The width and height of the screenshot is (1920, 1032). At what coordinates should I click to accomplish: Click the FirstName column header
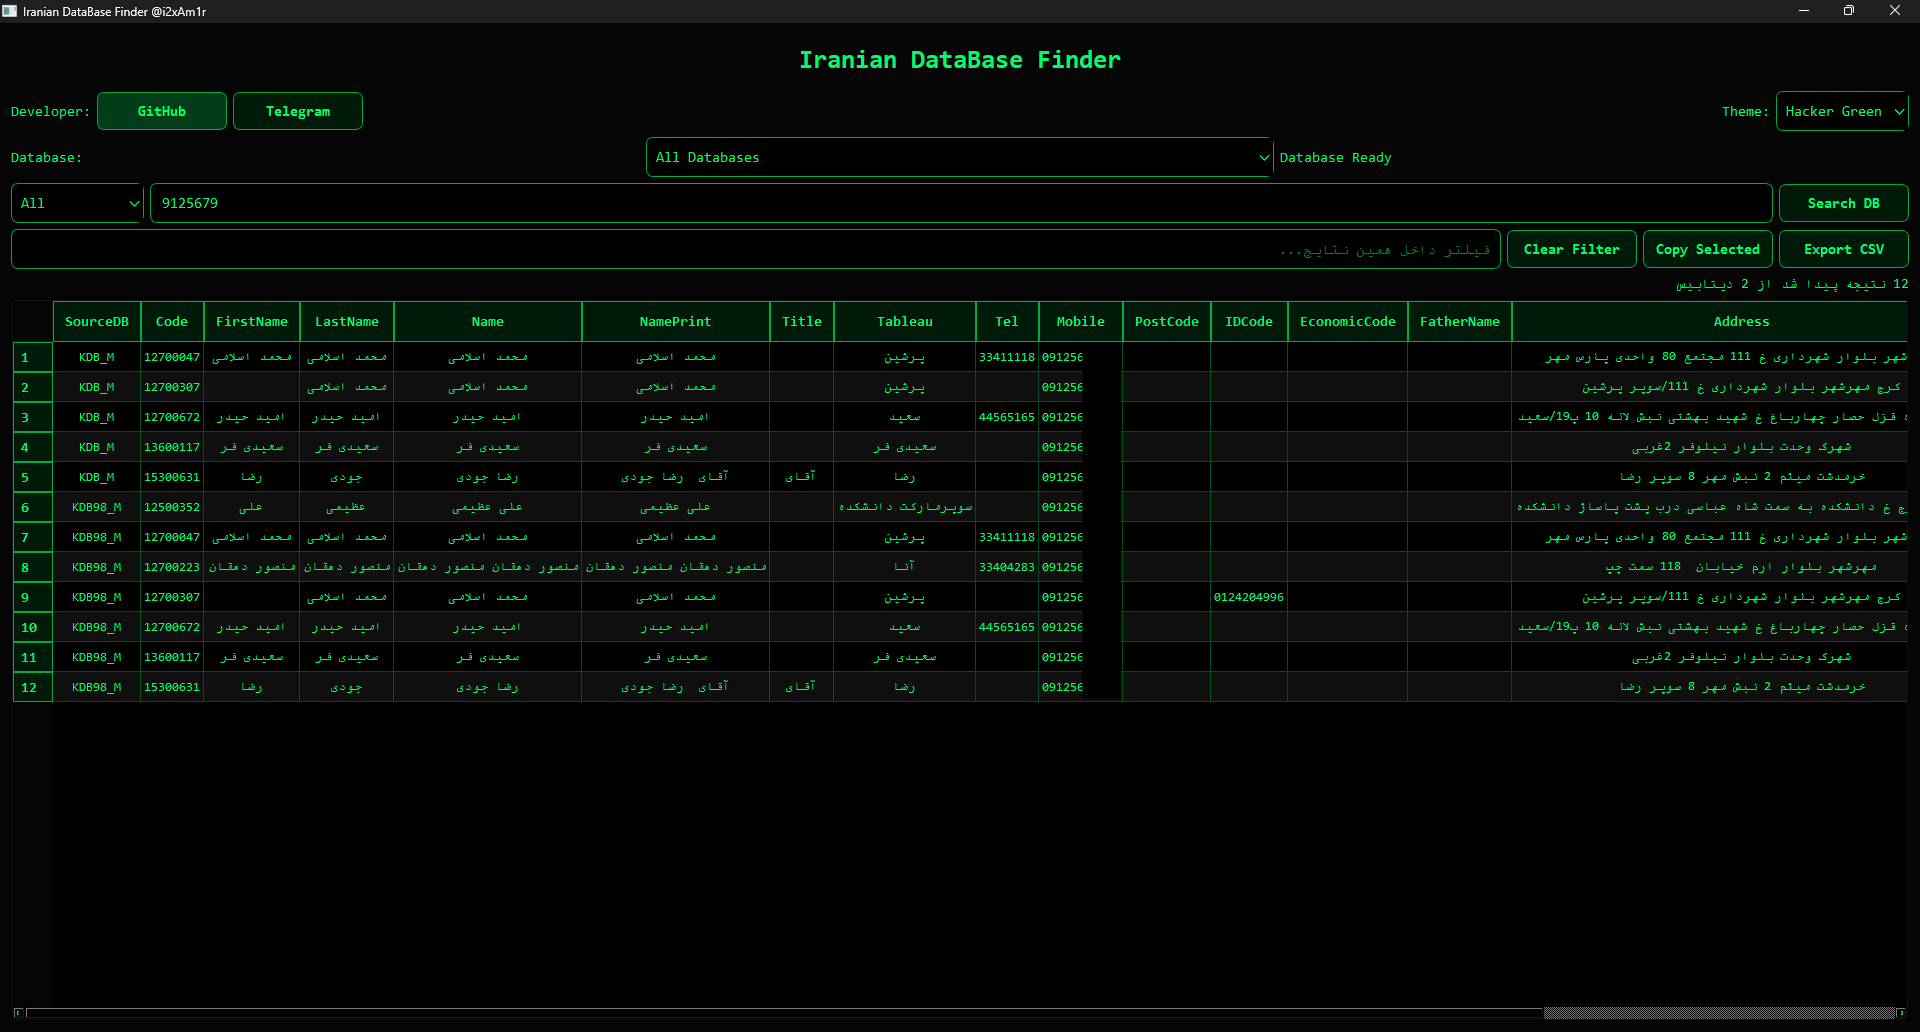(x=252, y=321)
